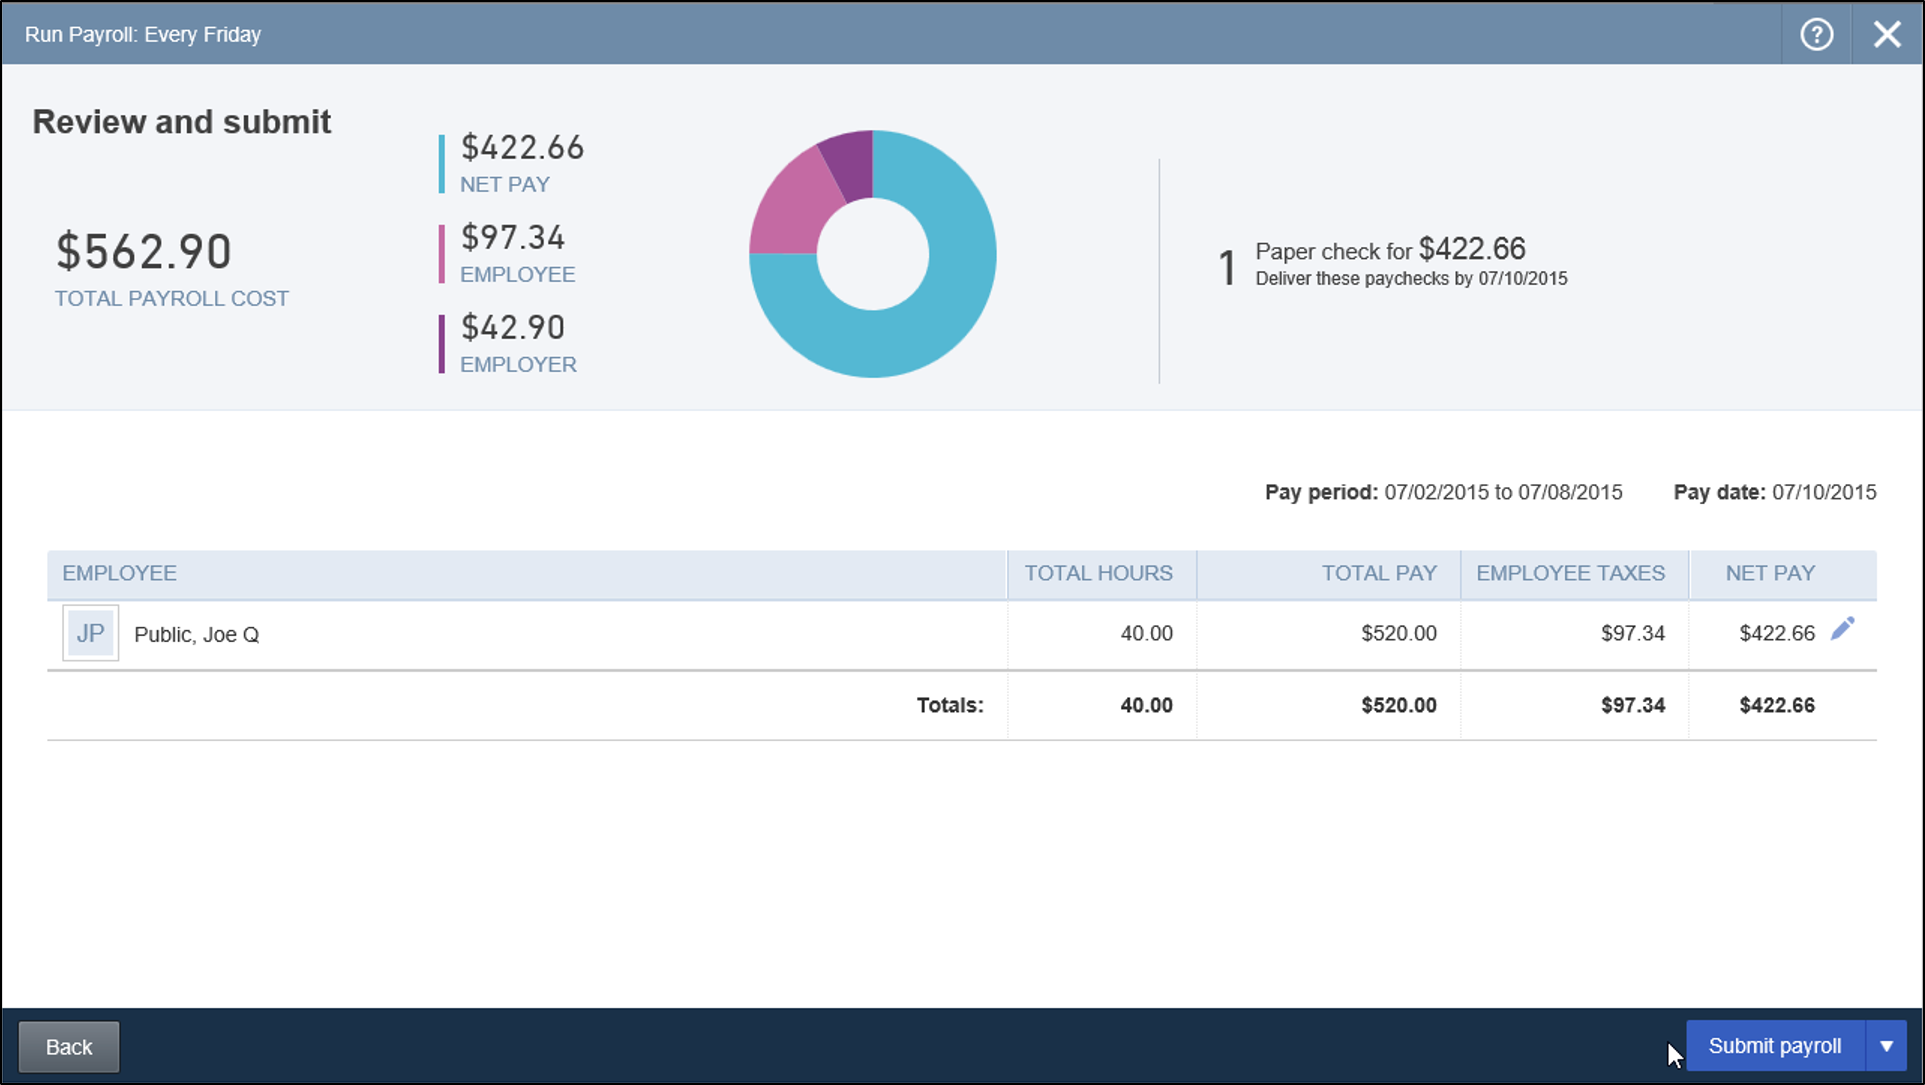Viewport: 1925px width, 1085px height.
Task: Open options under the Submit payroll button
Action: (x=1887, y=1045)
